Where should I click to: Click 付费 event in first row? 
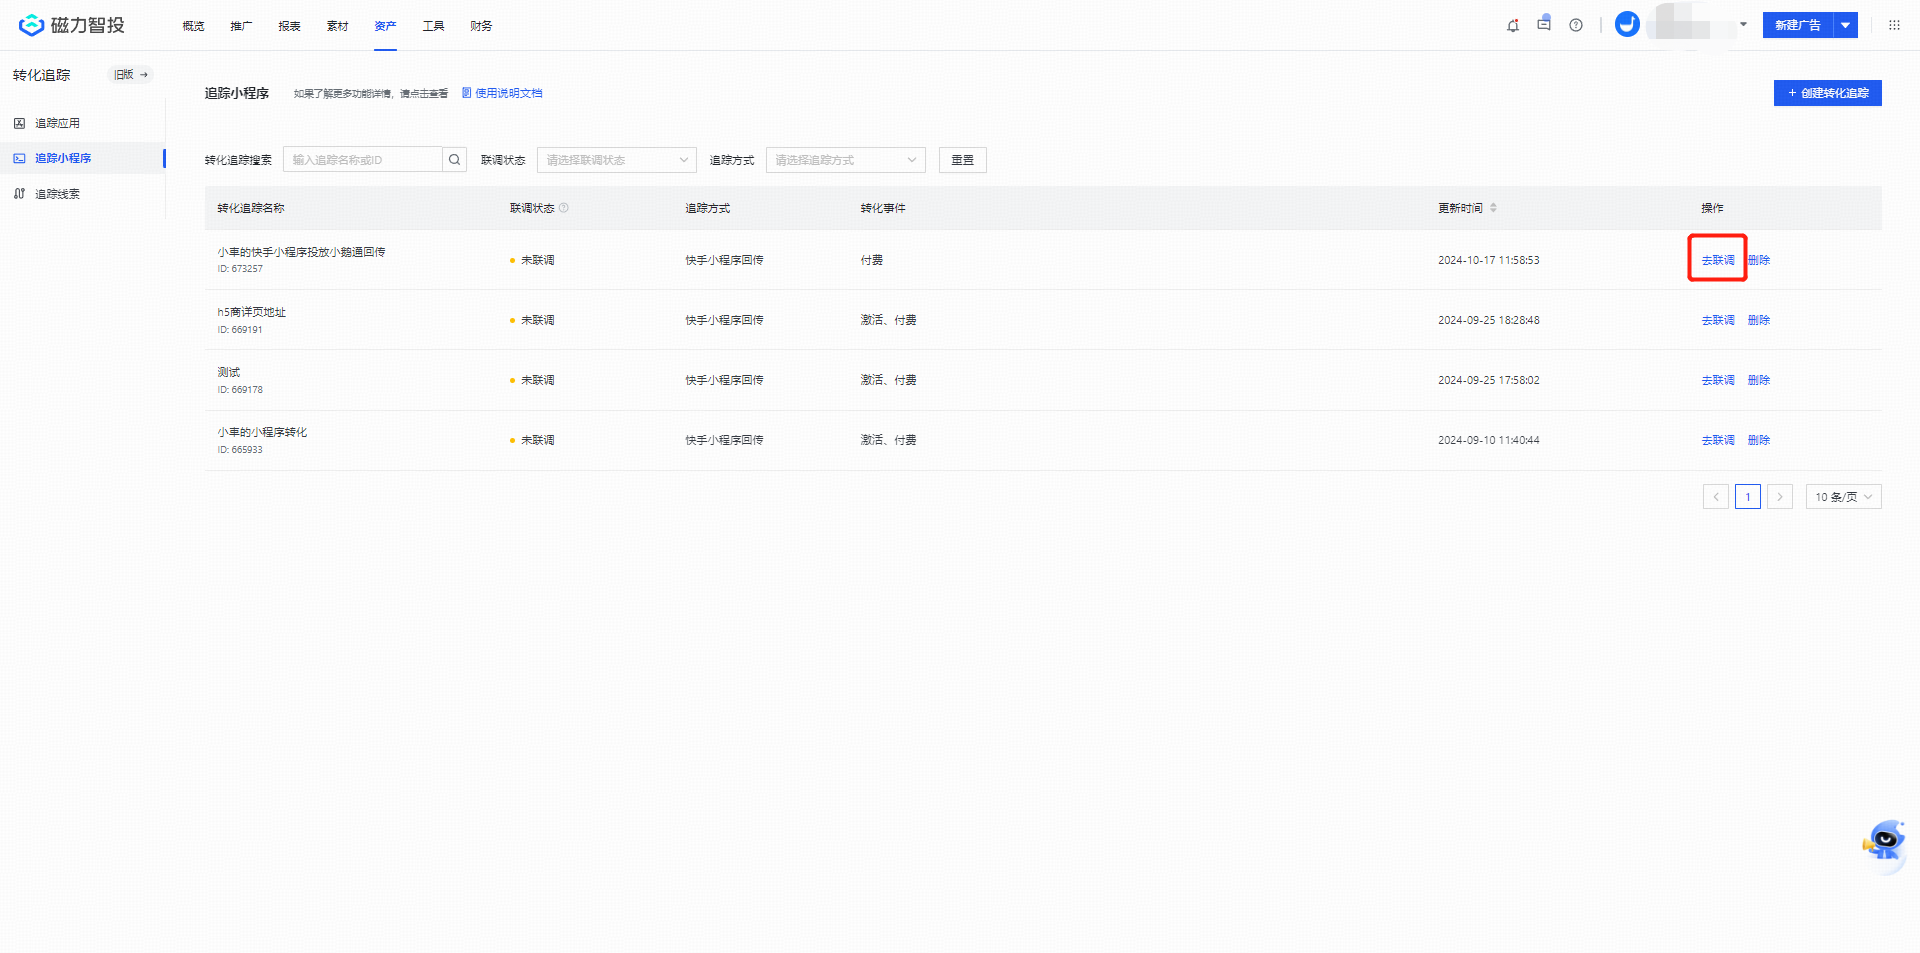(x=872, y=260)
